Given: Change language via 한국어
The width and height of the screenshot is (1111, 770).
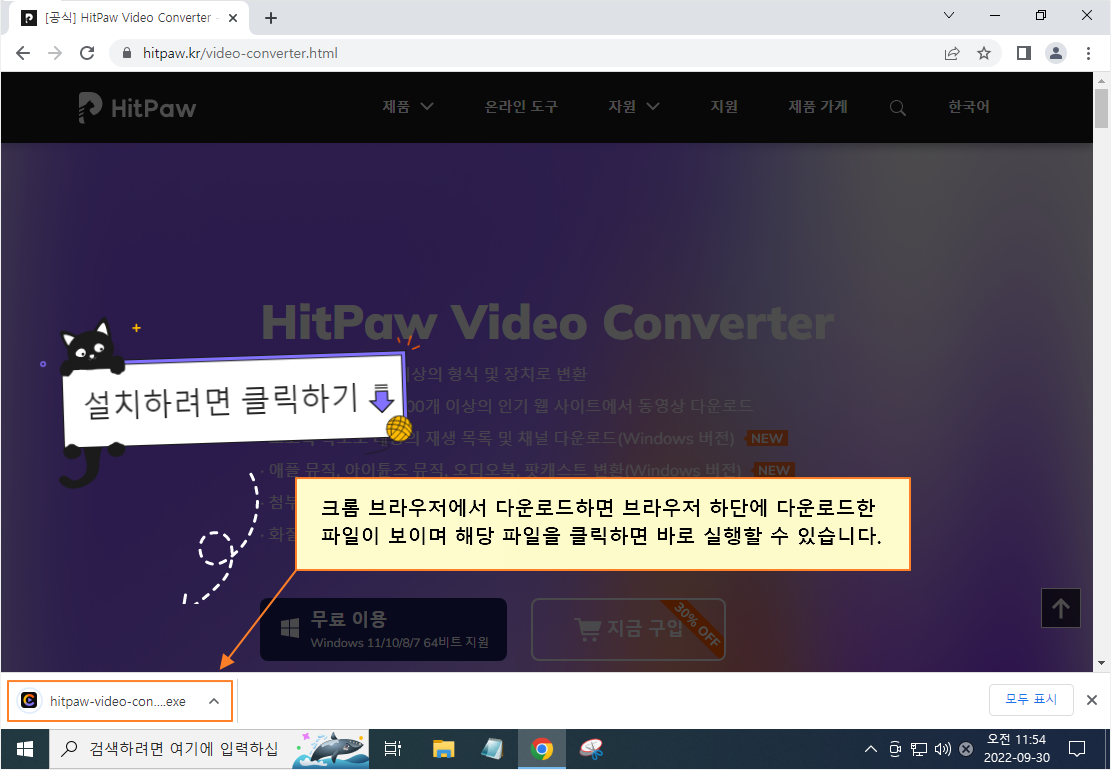Looking at the screenshot, I should (x=969, y=106).
